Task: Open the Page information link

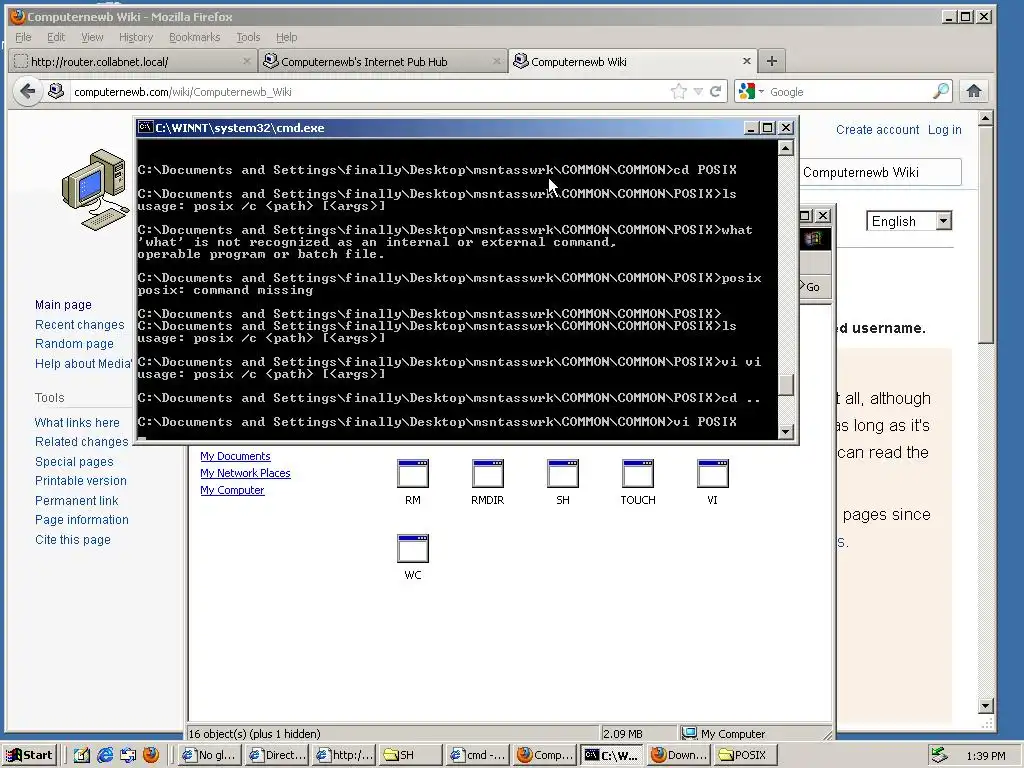Action: click(x=82, y=520)
